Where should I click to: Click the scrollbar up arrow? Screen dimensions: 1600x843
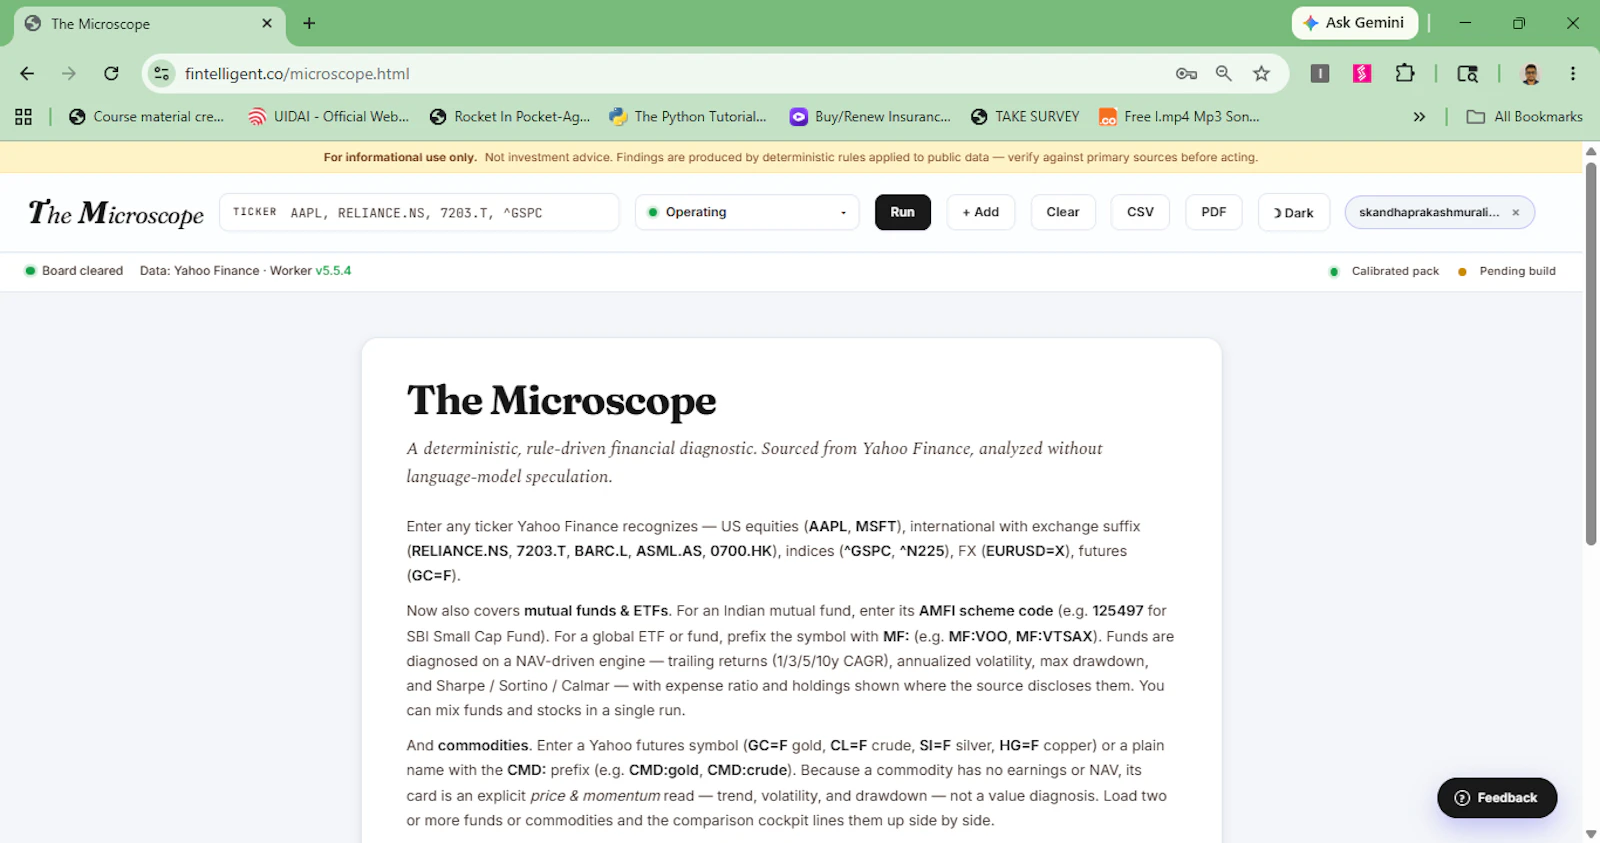pos(1591,151)
